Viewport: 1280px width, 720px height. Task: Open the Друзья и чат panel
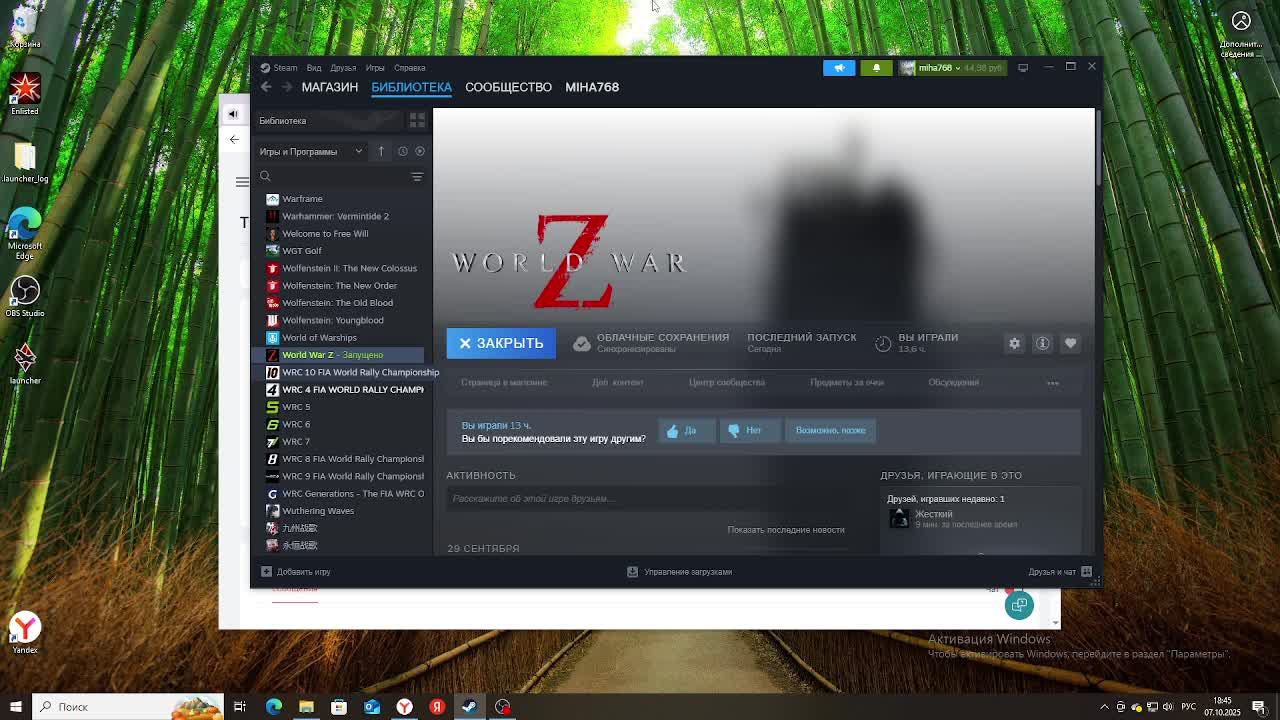[x=1059, y=572]
